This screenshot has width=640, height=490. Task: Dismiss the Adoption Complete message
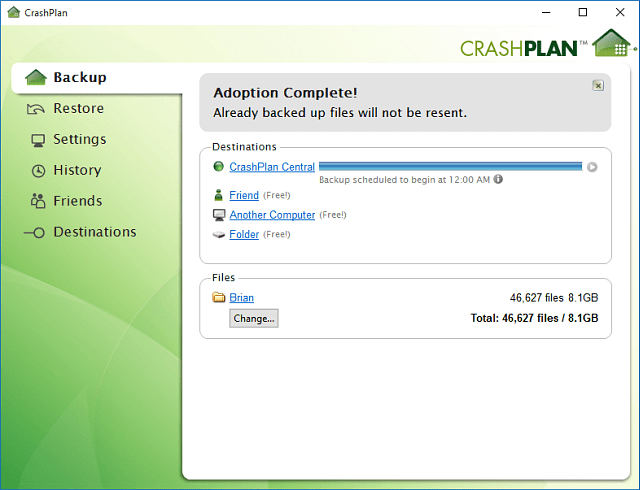[x=598, y=86]
